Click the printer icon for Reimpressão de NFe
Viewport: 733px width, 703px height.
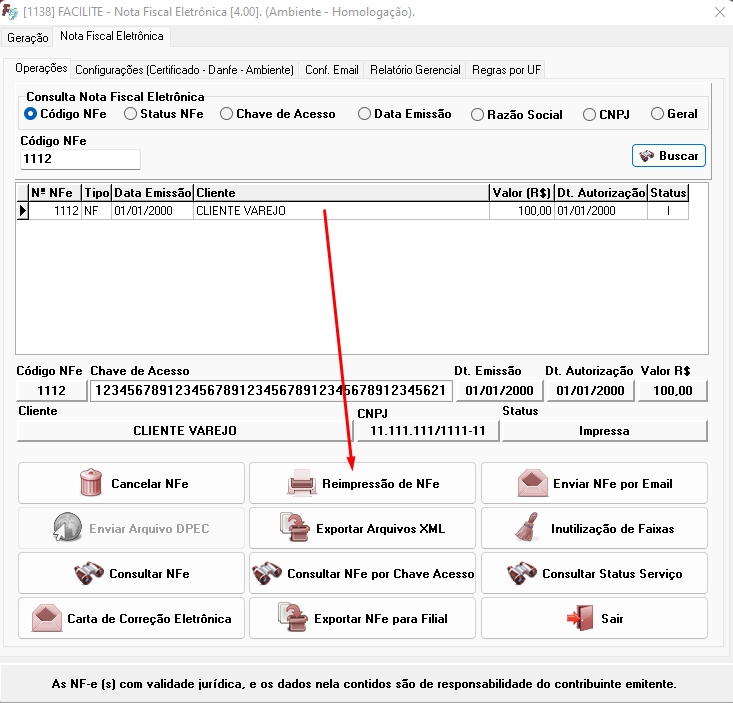(302, 484)
